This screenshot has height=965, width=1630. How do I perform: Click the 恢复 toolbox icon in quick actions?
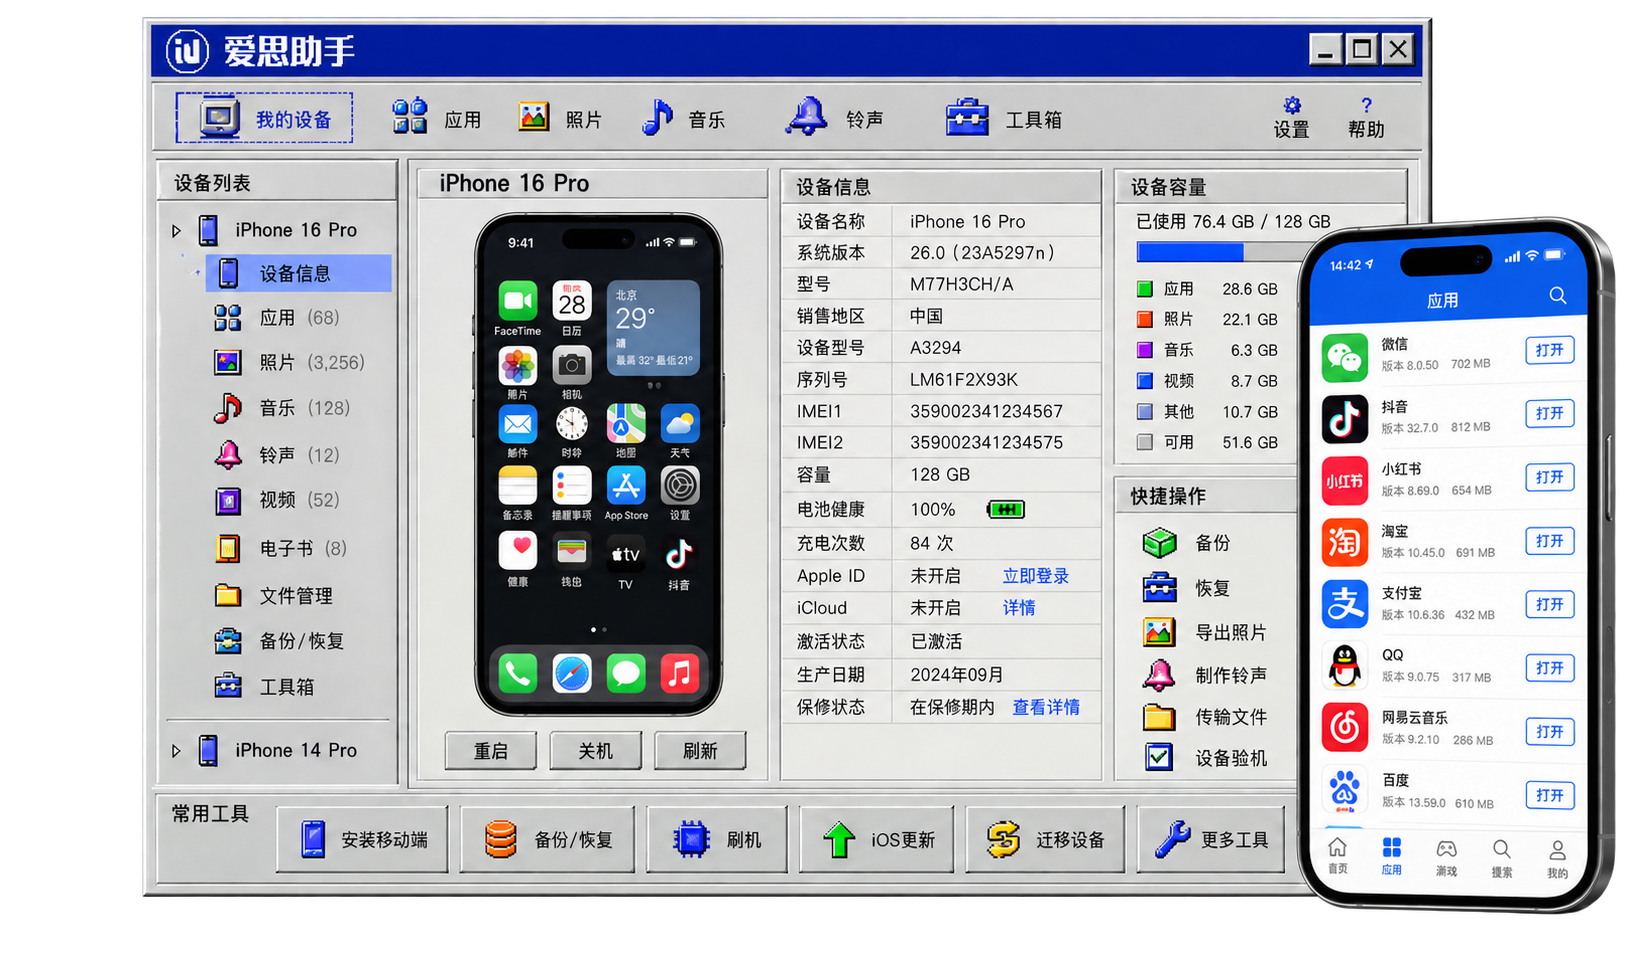(x=1159, y=588)
